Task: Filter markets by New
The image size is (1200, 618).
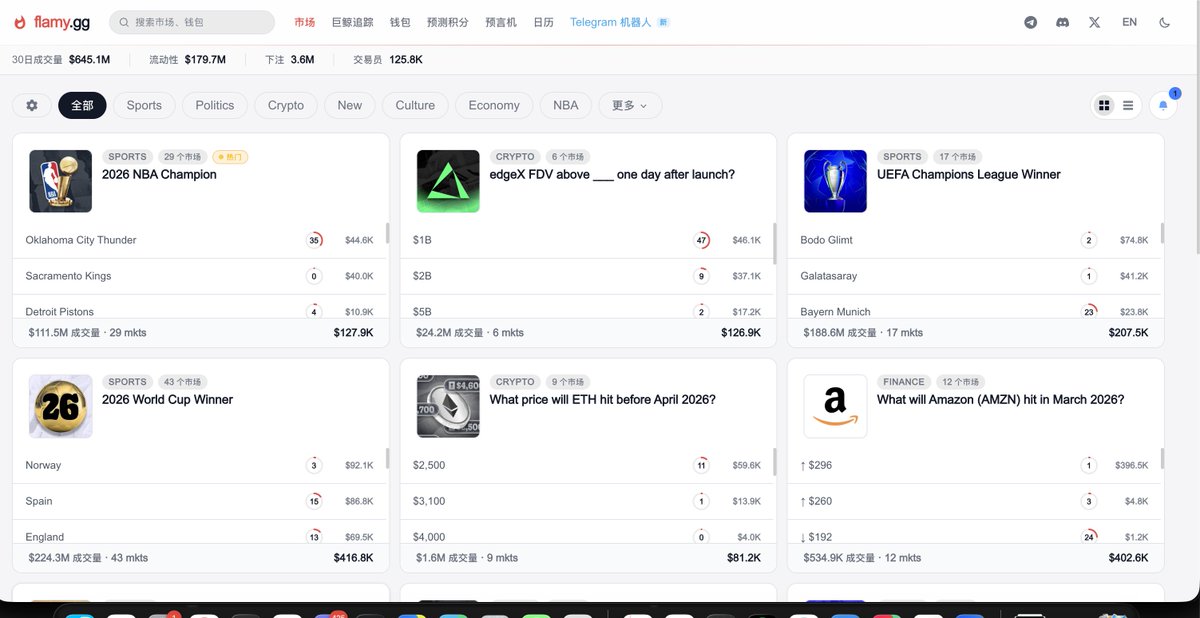Action: [350, 105]
